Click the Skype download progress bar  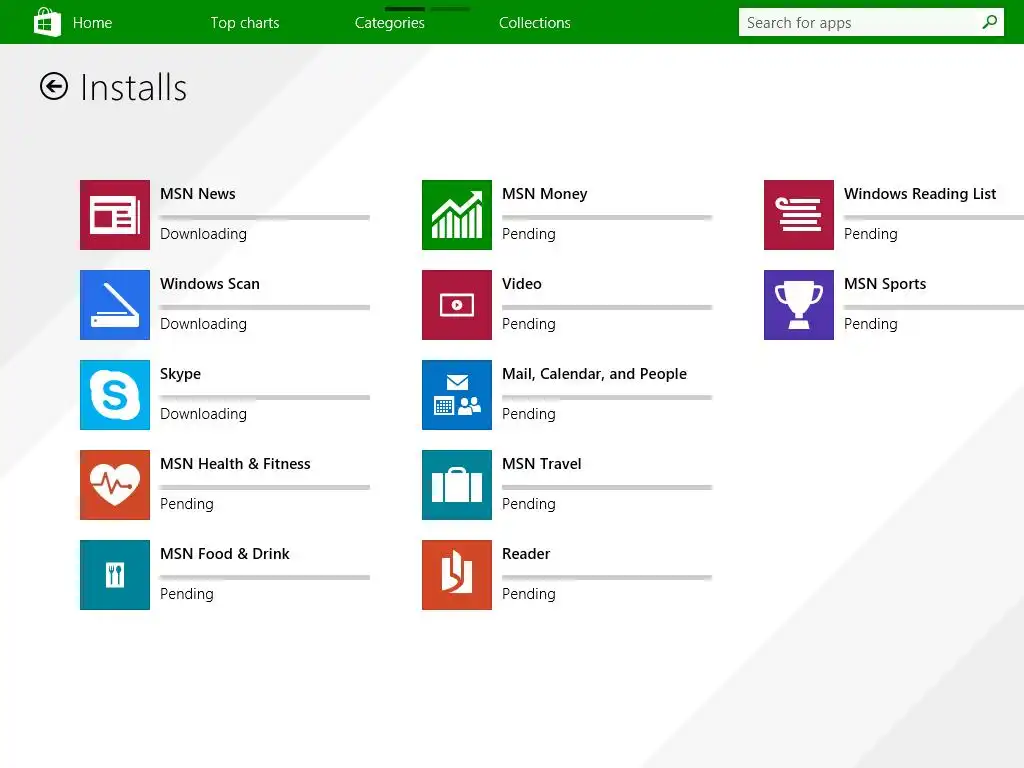pos(265,398)
